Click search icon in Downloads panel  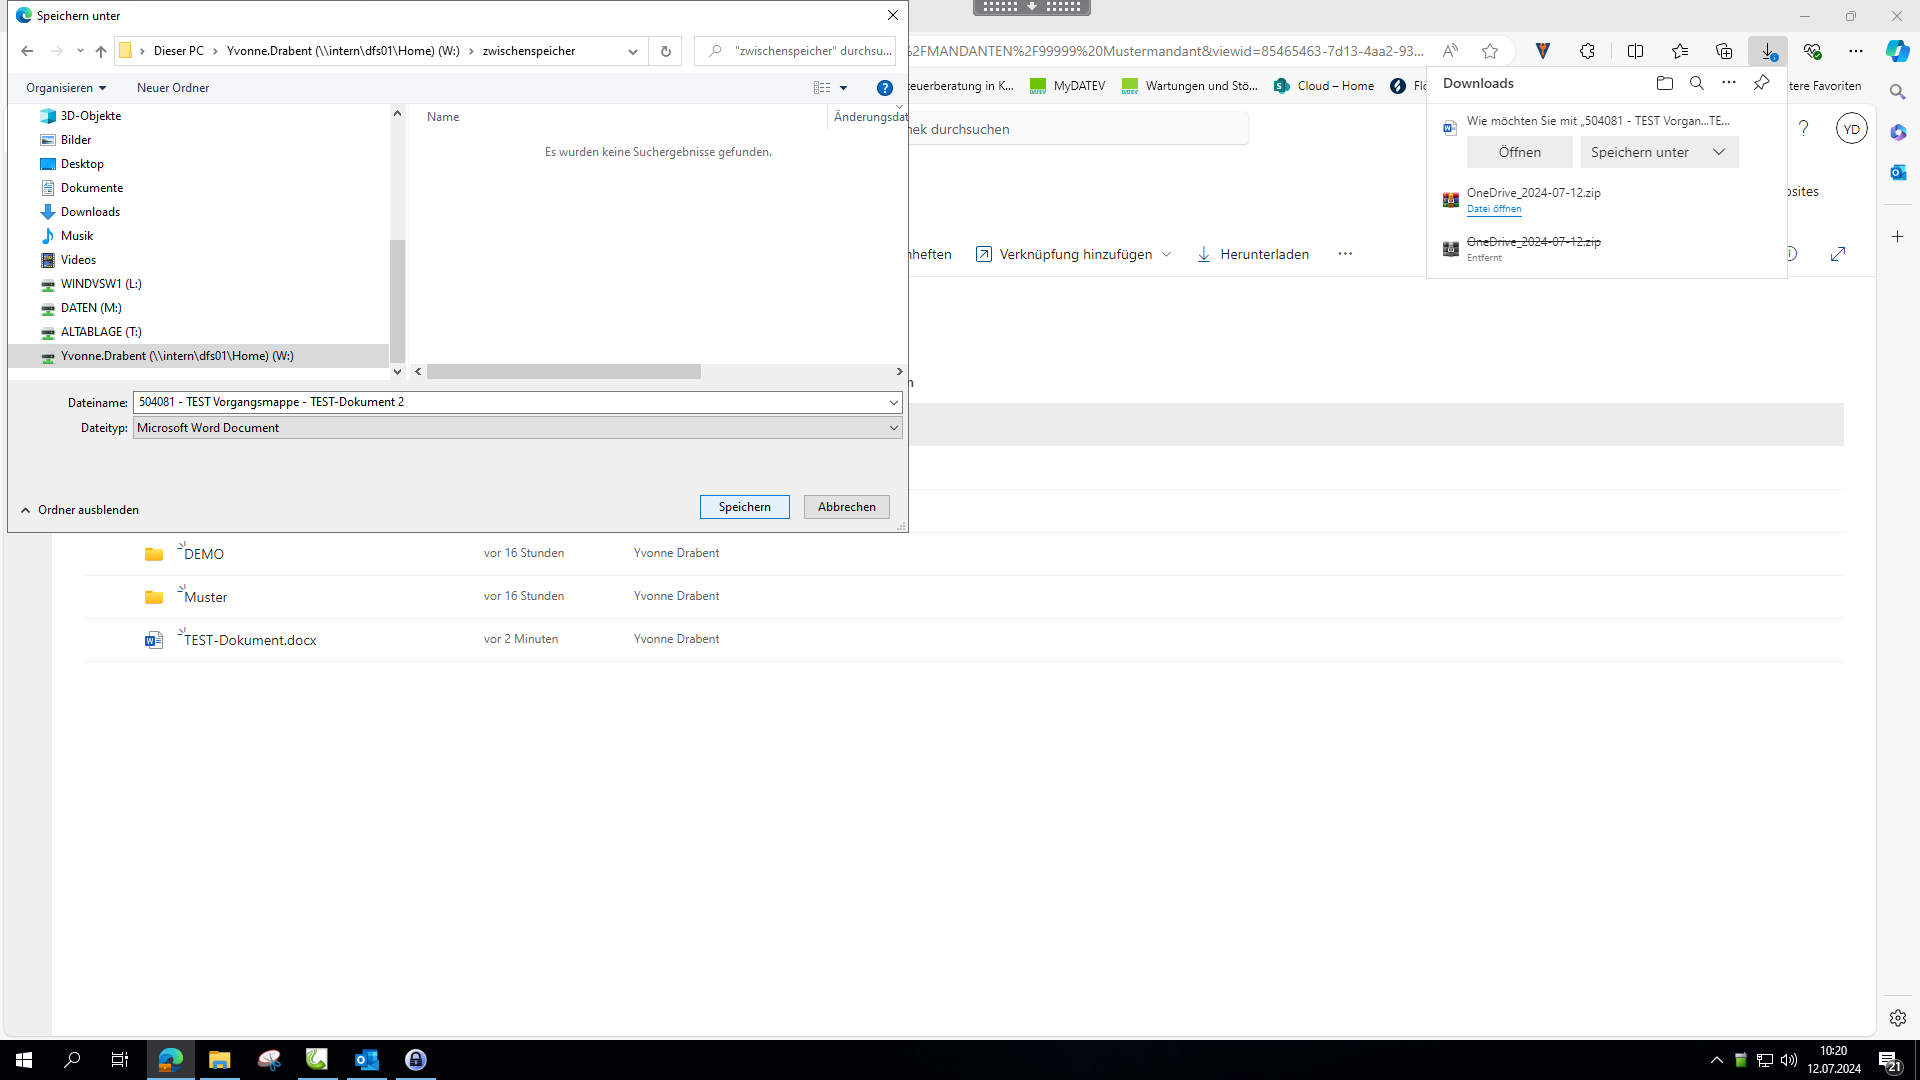tap(1696, 83)
